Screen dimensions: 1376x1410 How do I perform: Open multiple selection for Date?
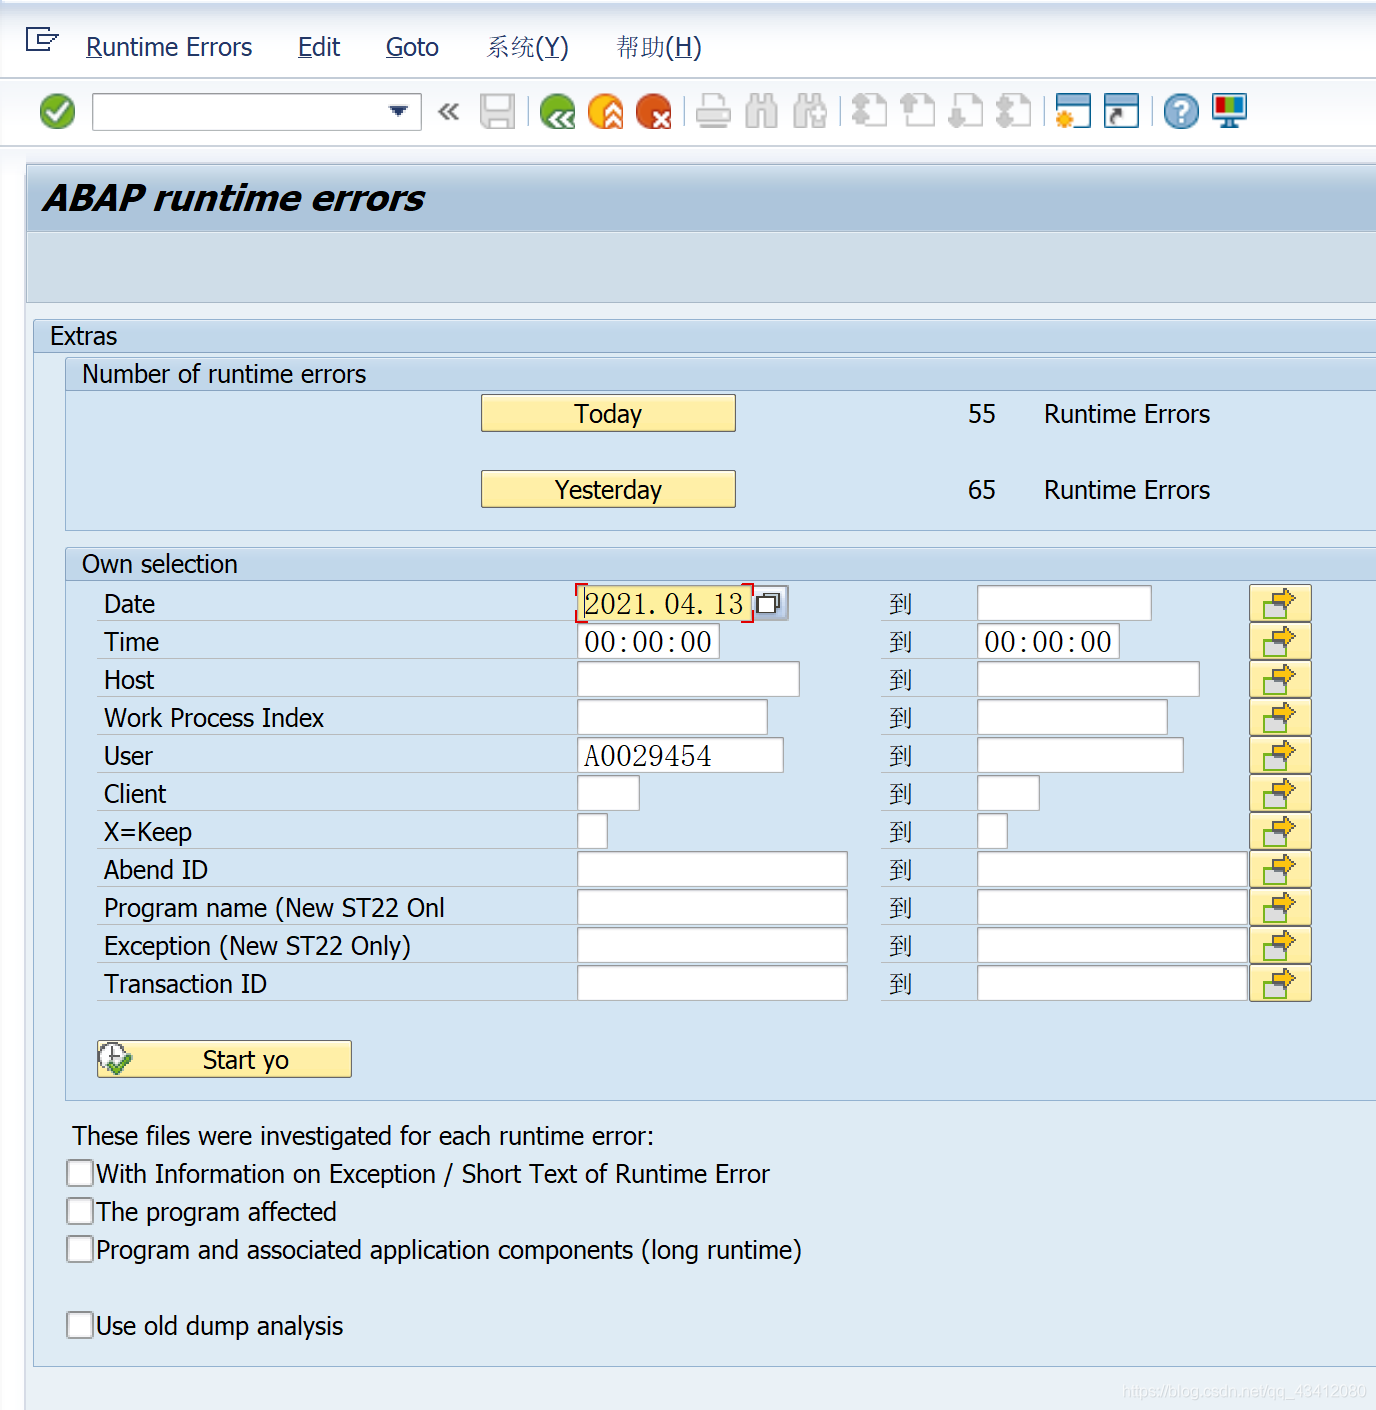pos(1280,603)
